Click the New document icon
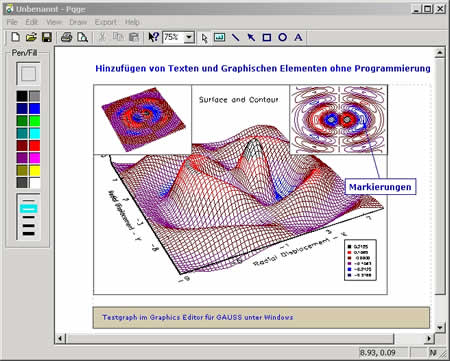Viewport: 450px width, 361px height. pos(15,37)
